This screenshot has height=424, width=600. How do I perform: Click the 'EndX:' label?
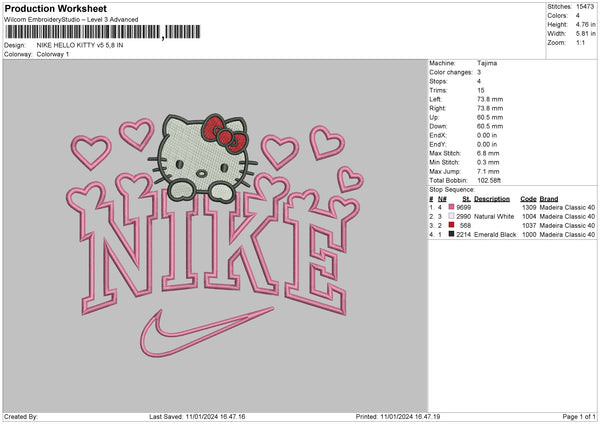438,135
